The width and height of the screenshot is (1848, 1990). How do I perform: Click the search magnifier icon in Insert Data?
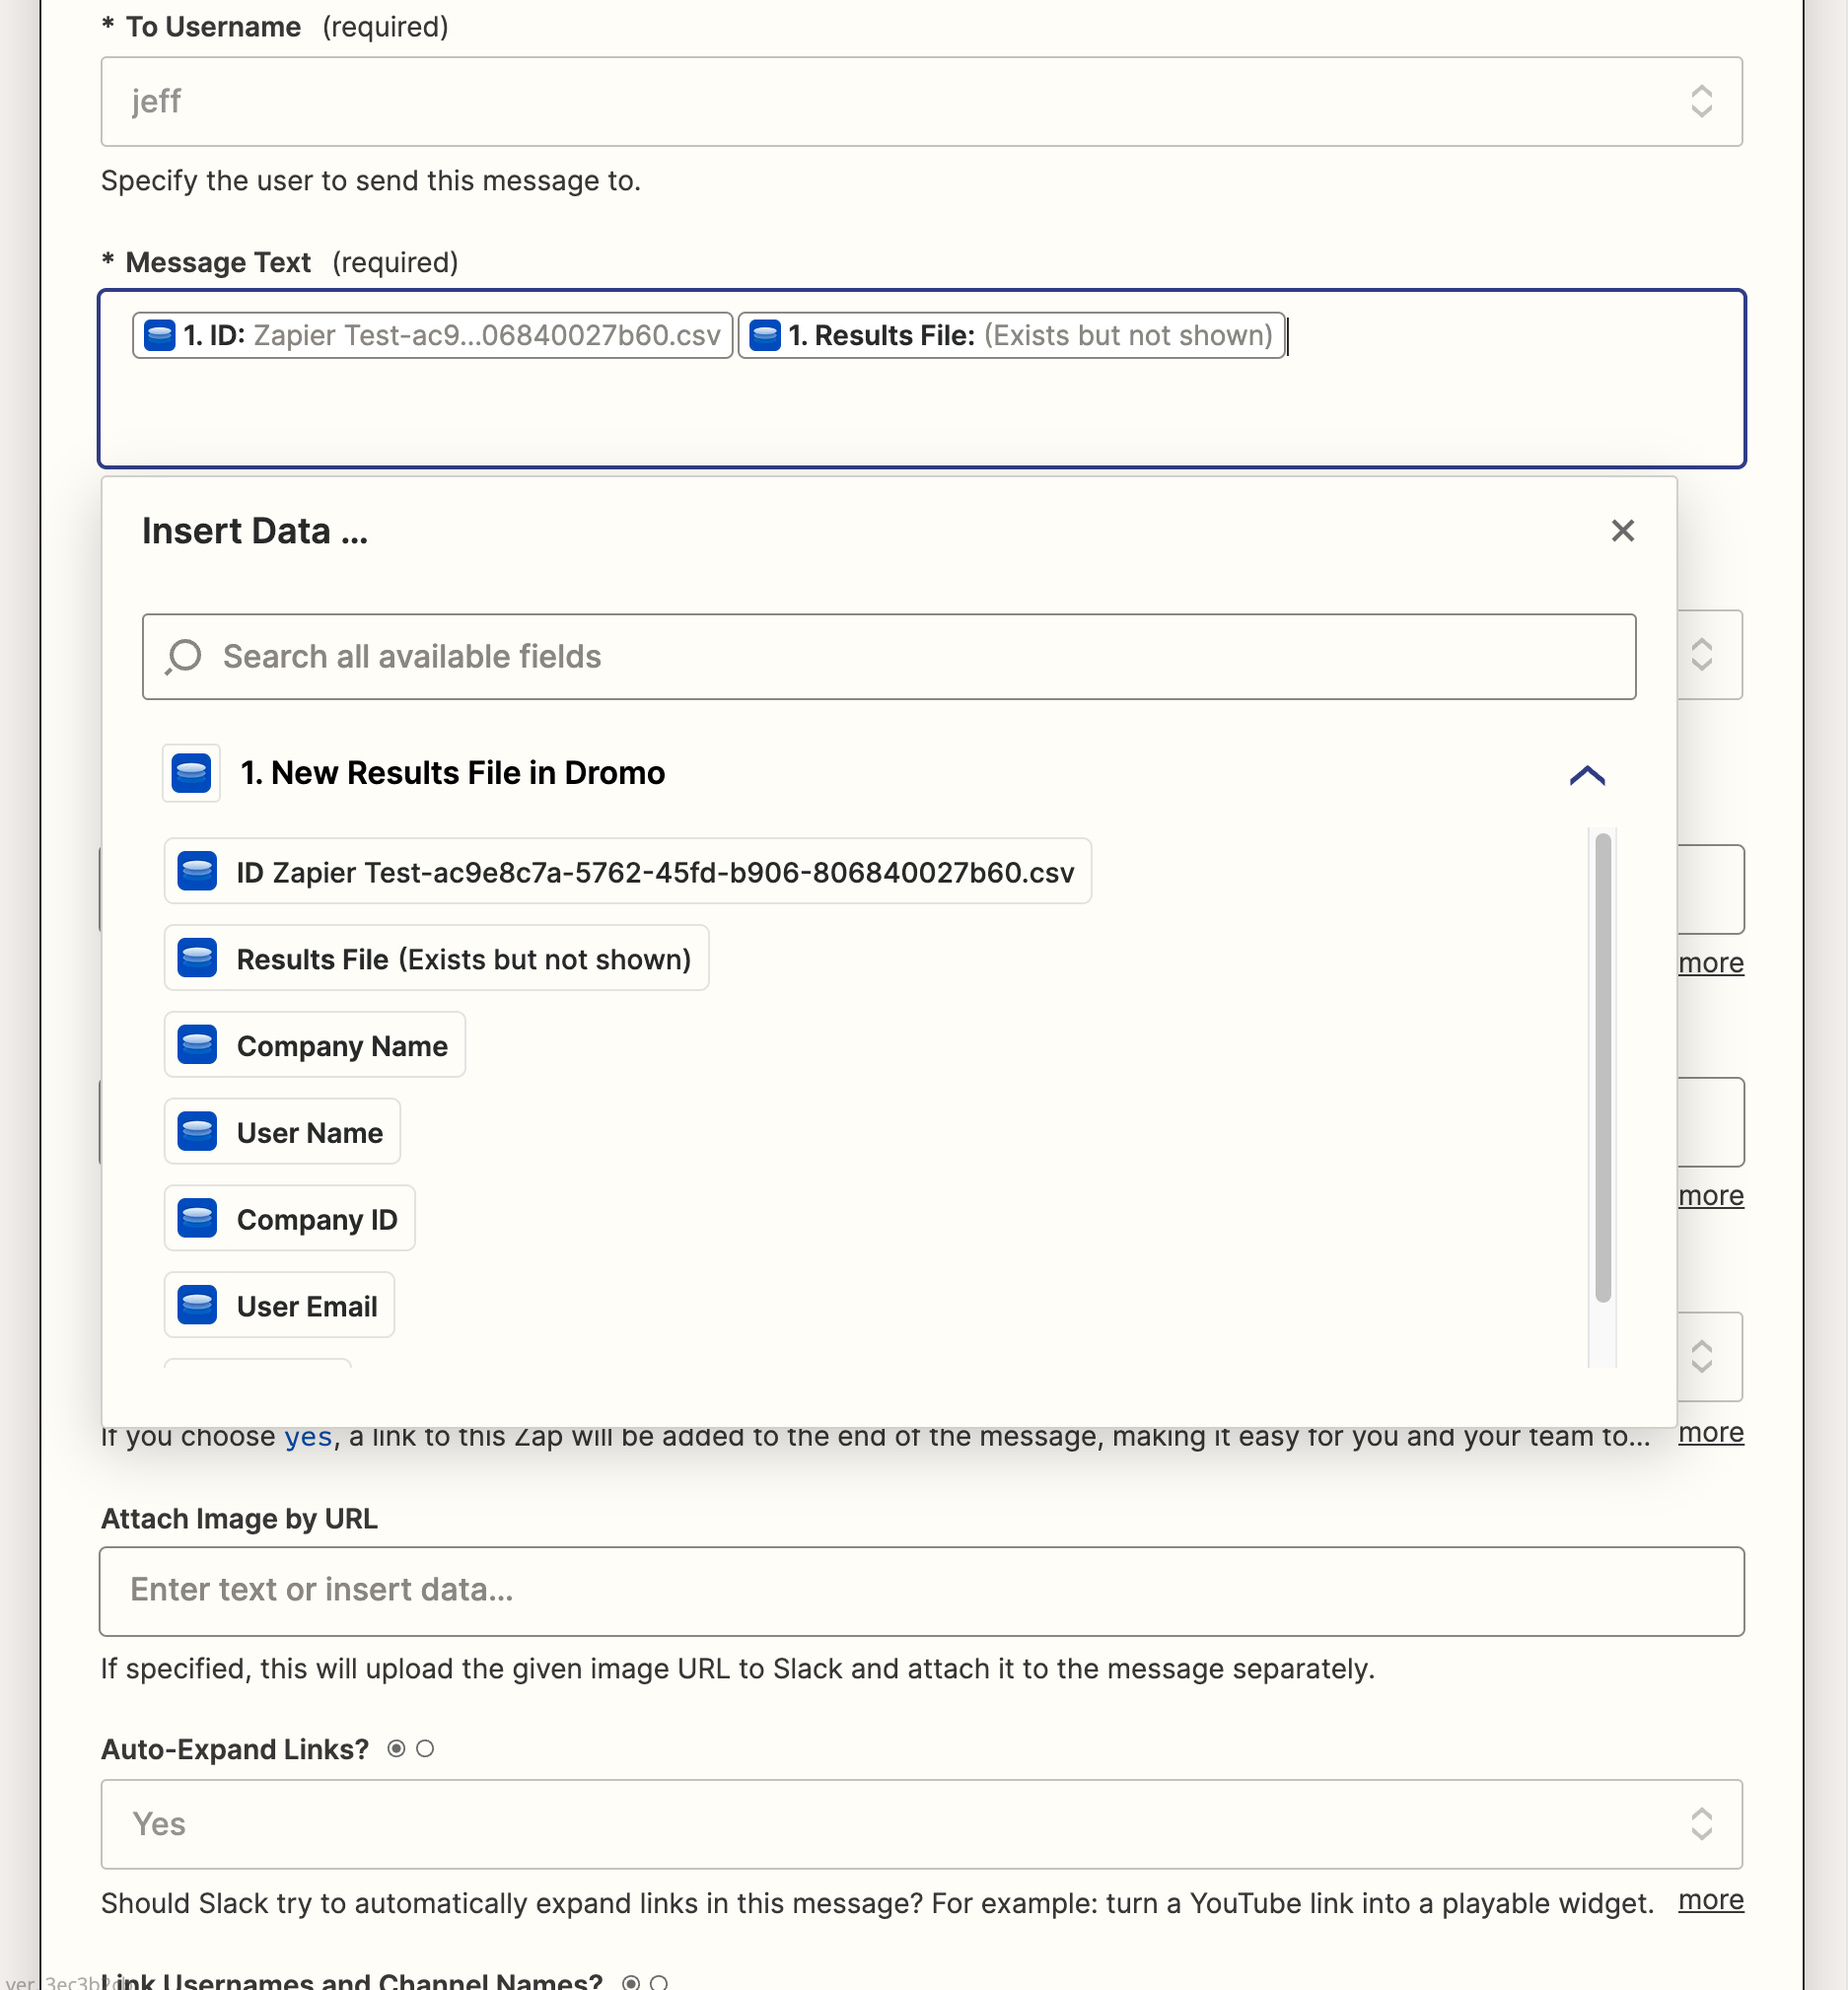tap(184, 657)
